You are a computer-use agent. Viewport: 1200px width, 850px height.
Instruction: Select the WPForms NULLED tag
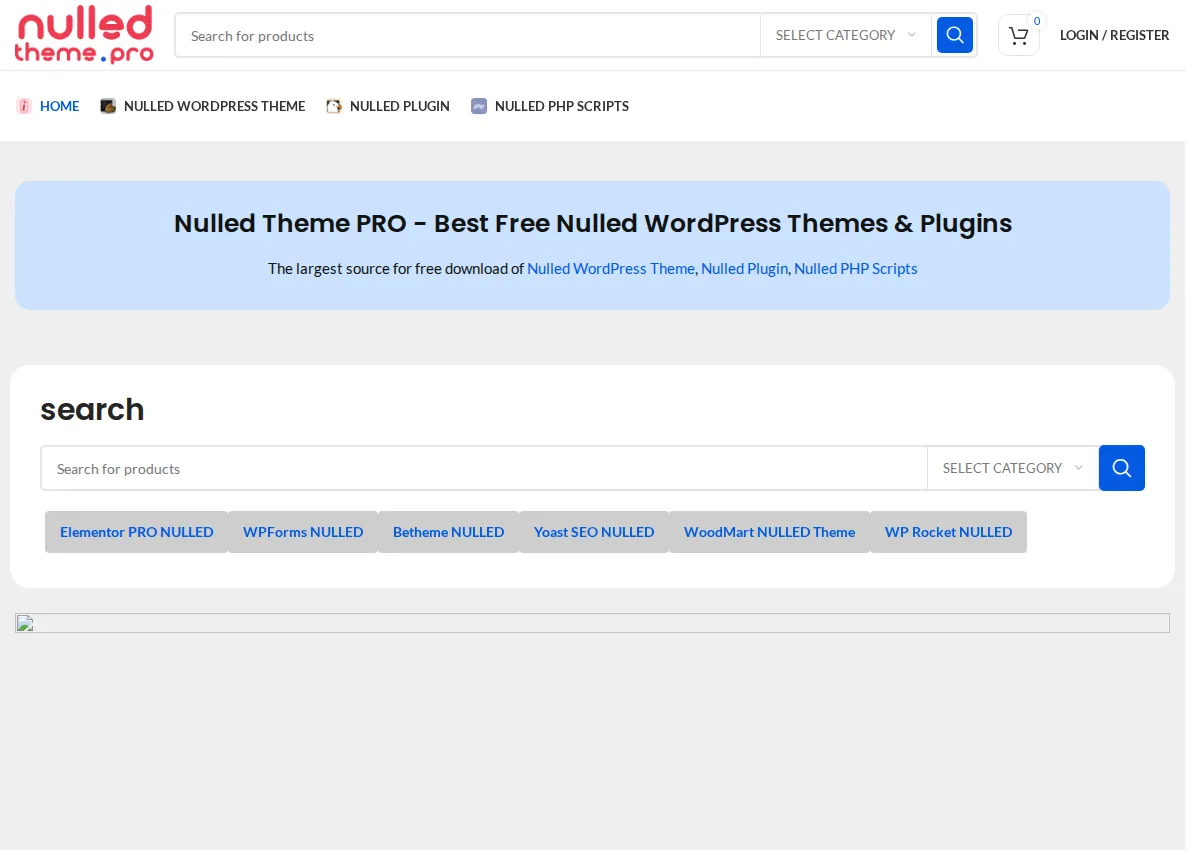(303, 532)
